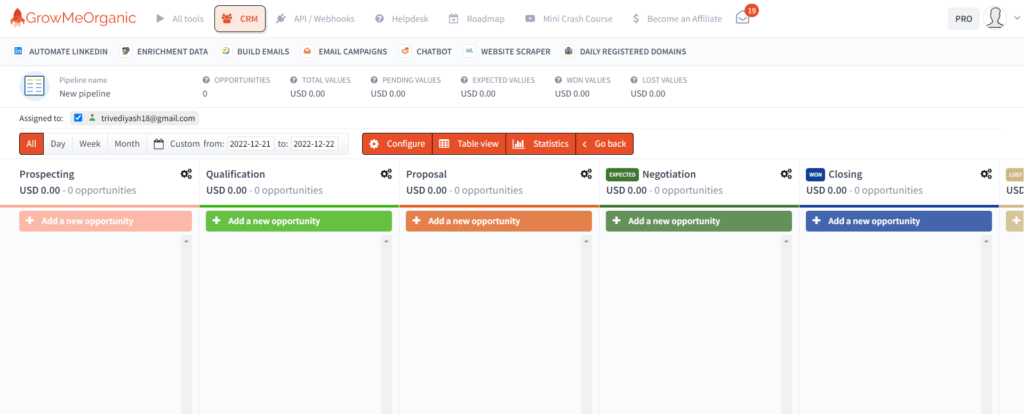Click the from date field 2022-12-21
This screenshot has height=414, width=1024.
point(251,144)
